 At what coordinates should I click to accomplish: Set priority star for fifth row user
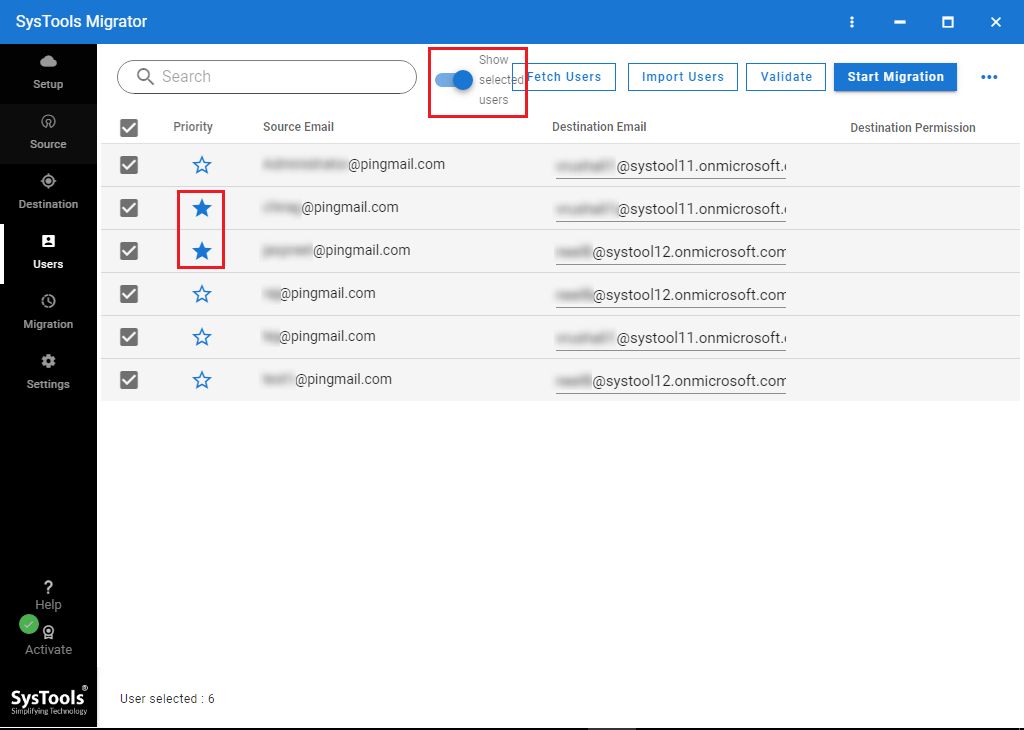(x=202, y=337)
